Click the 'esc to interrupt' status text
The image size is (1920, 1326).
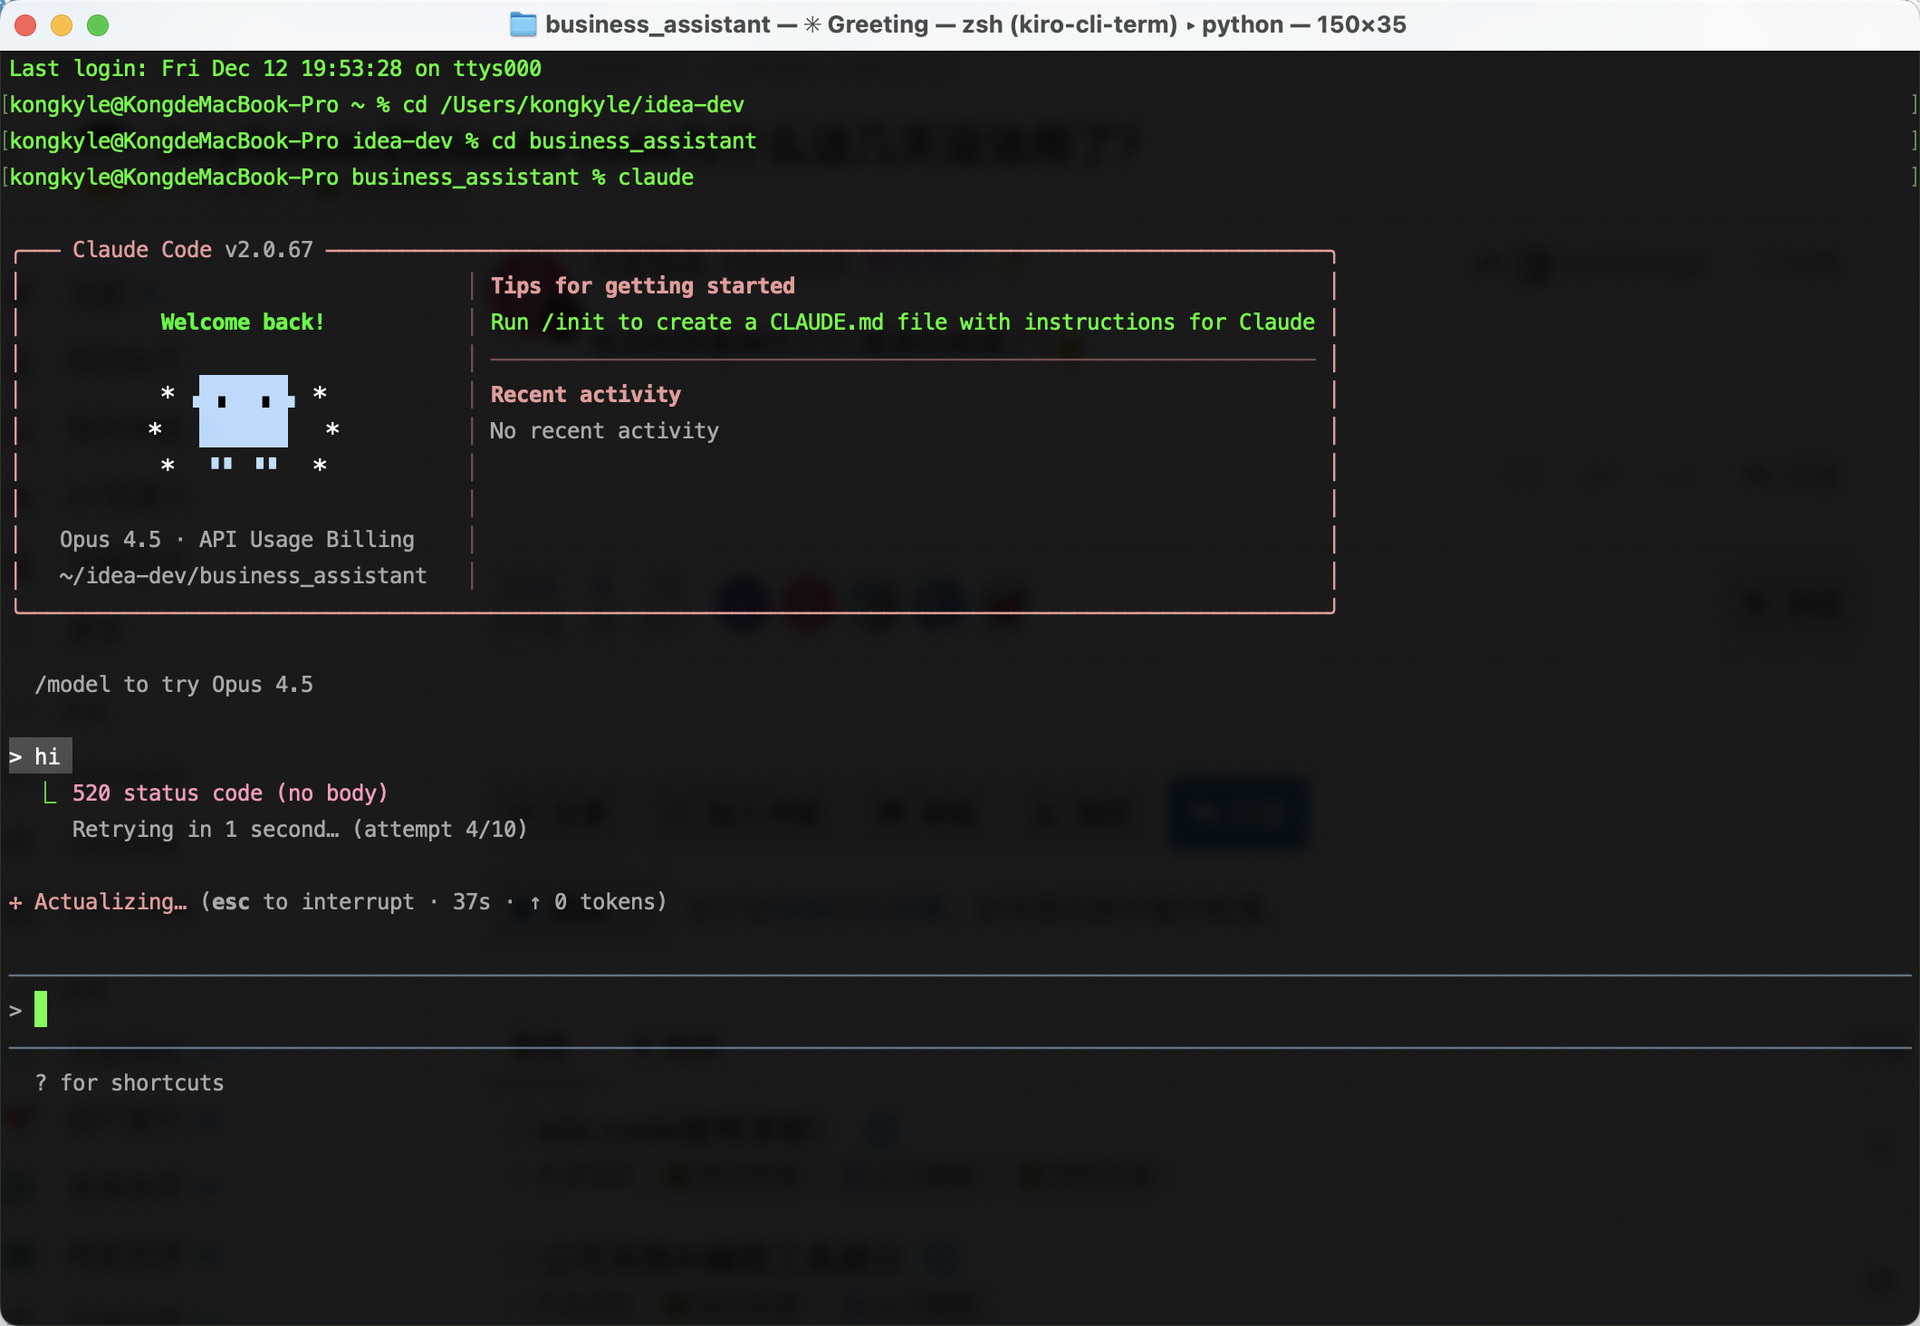(x=313, y=902)
